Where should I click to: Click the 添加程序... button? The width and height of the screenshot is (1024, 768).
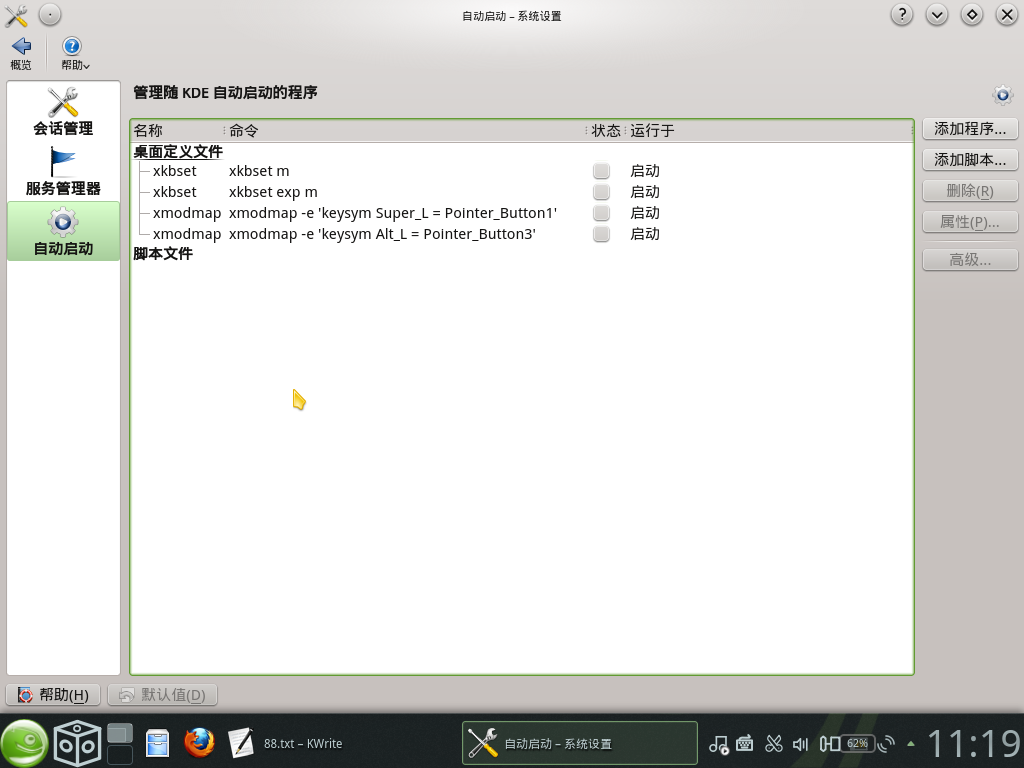[970, 129]
